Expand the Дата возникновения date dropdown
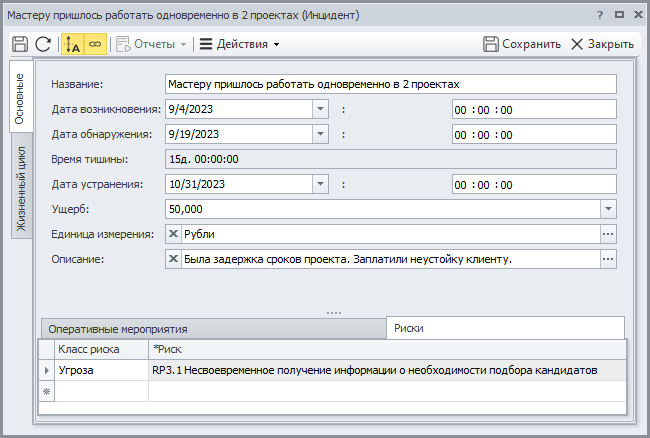Image resolution: width=650 pixels, height=438 pixels. 320,109
